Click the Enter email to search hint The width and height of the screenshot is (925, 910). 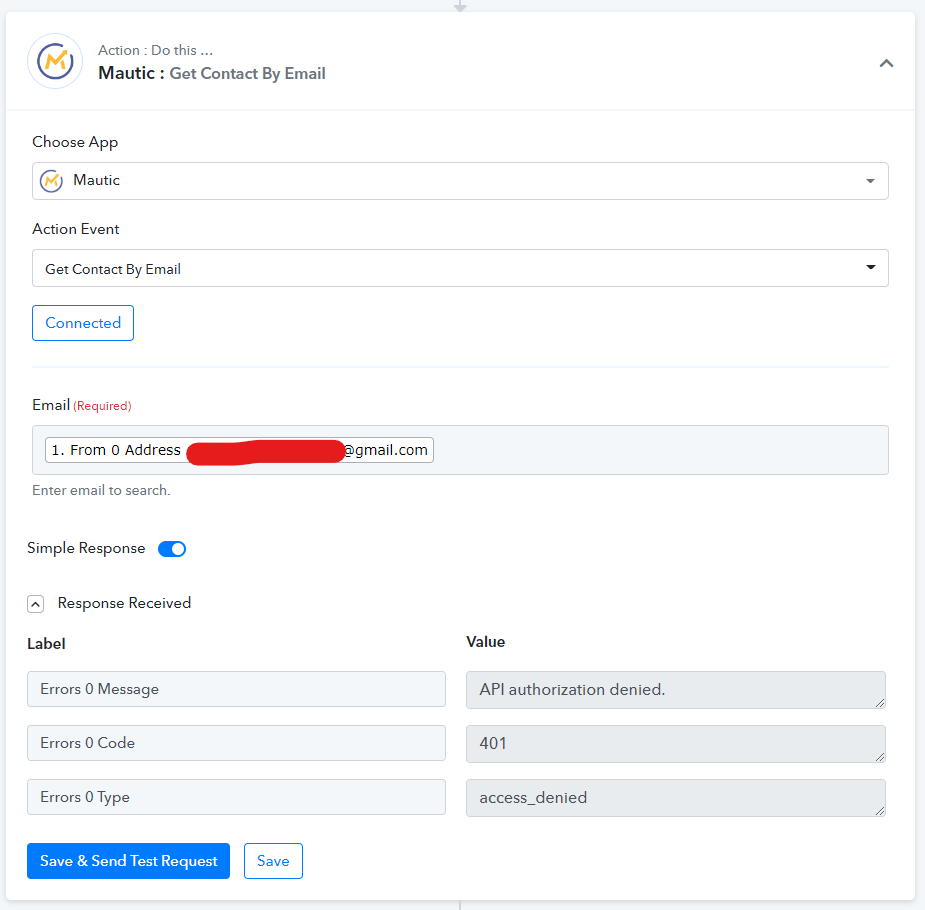(101, 491)
